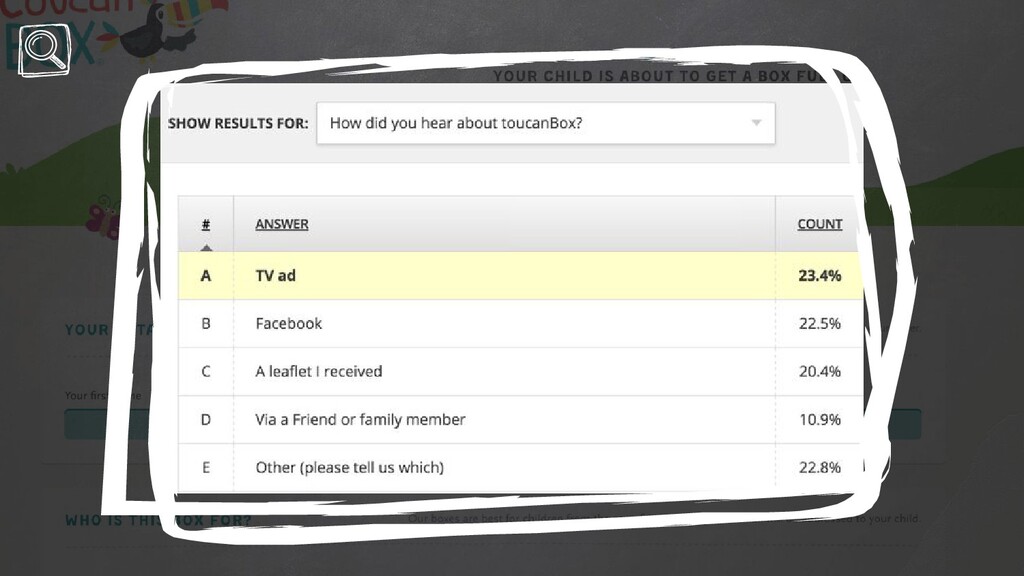1024x576 pixels.
Task: Click the first name input field
Action: pos(108,424)
